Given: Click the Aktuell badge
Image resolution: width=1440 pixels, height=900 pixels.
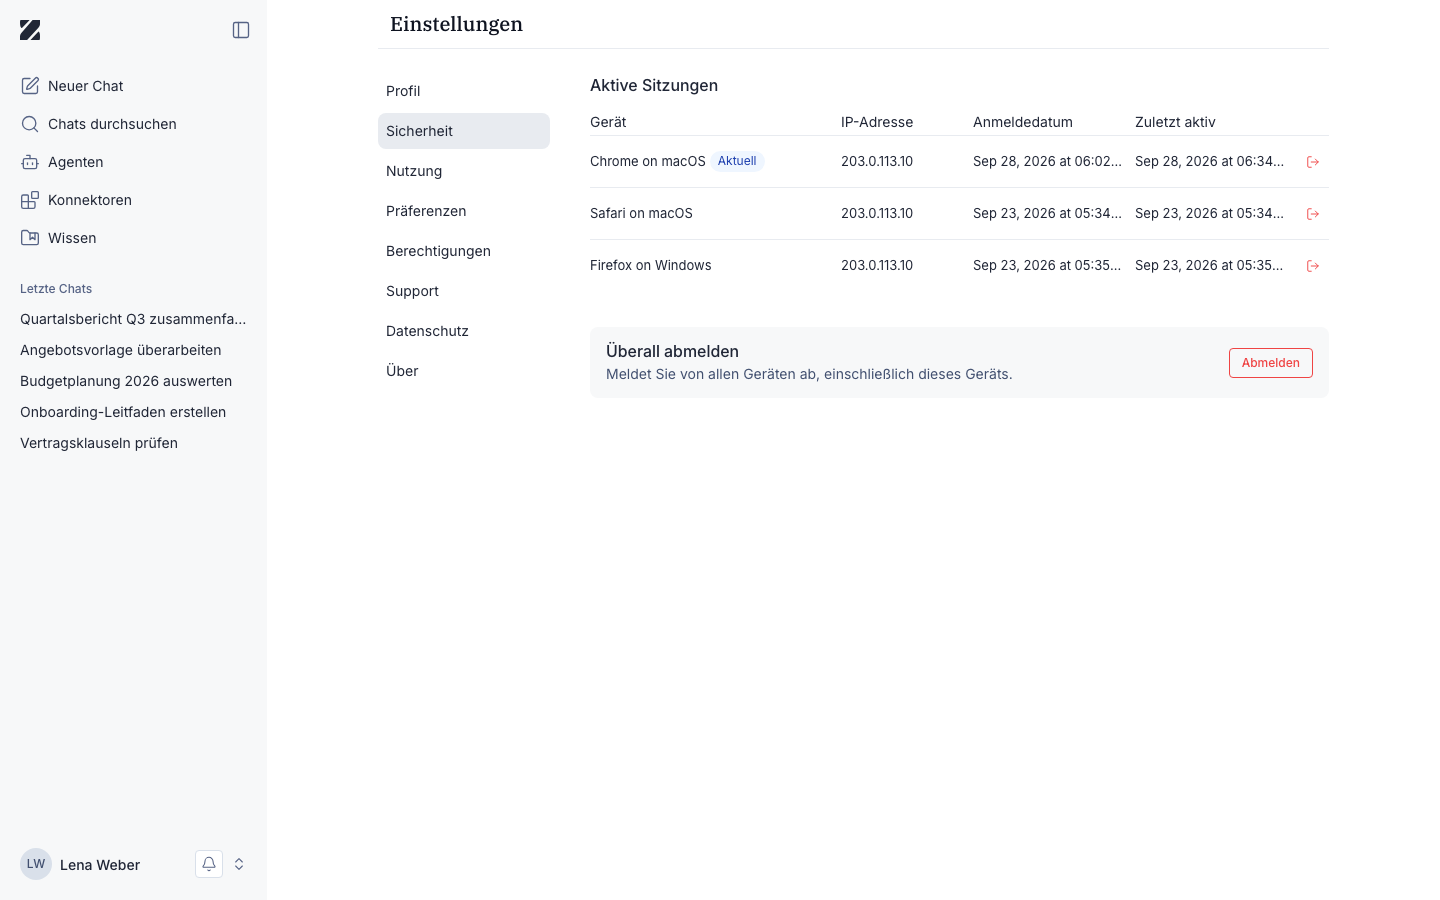Looking at the screenshot, I should (737, 161).
